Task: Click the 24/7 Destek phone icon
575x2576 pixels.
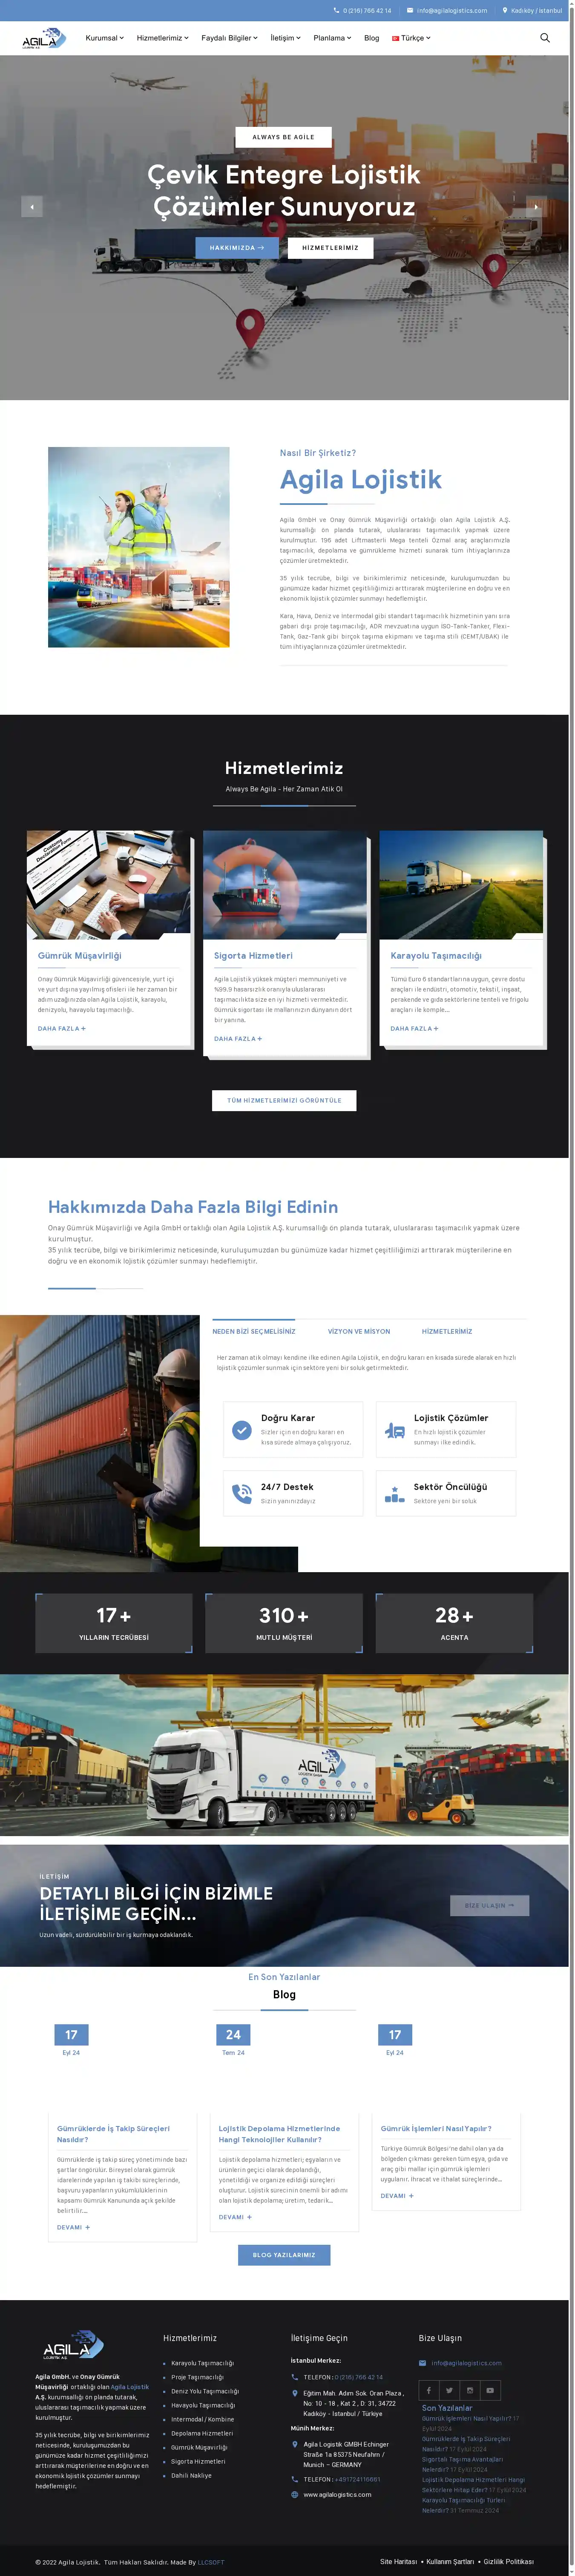Action: tap(242, 1493)
